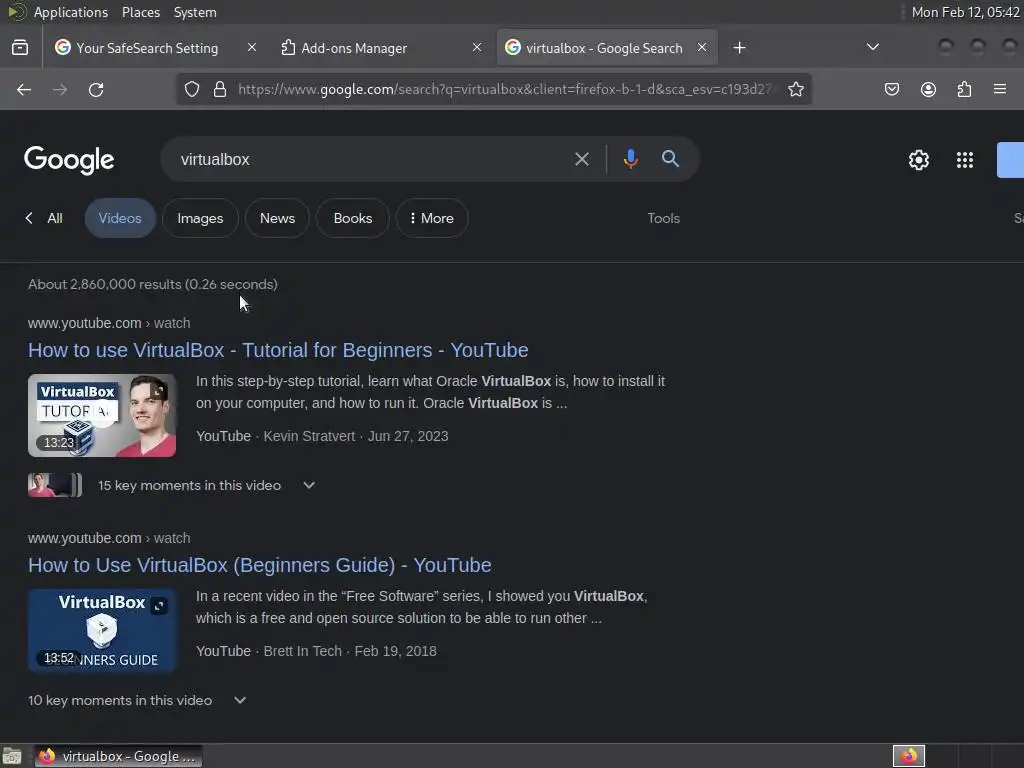
Task: Open the Google apps grid
Action: [x=965, y=160]
